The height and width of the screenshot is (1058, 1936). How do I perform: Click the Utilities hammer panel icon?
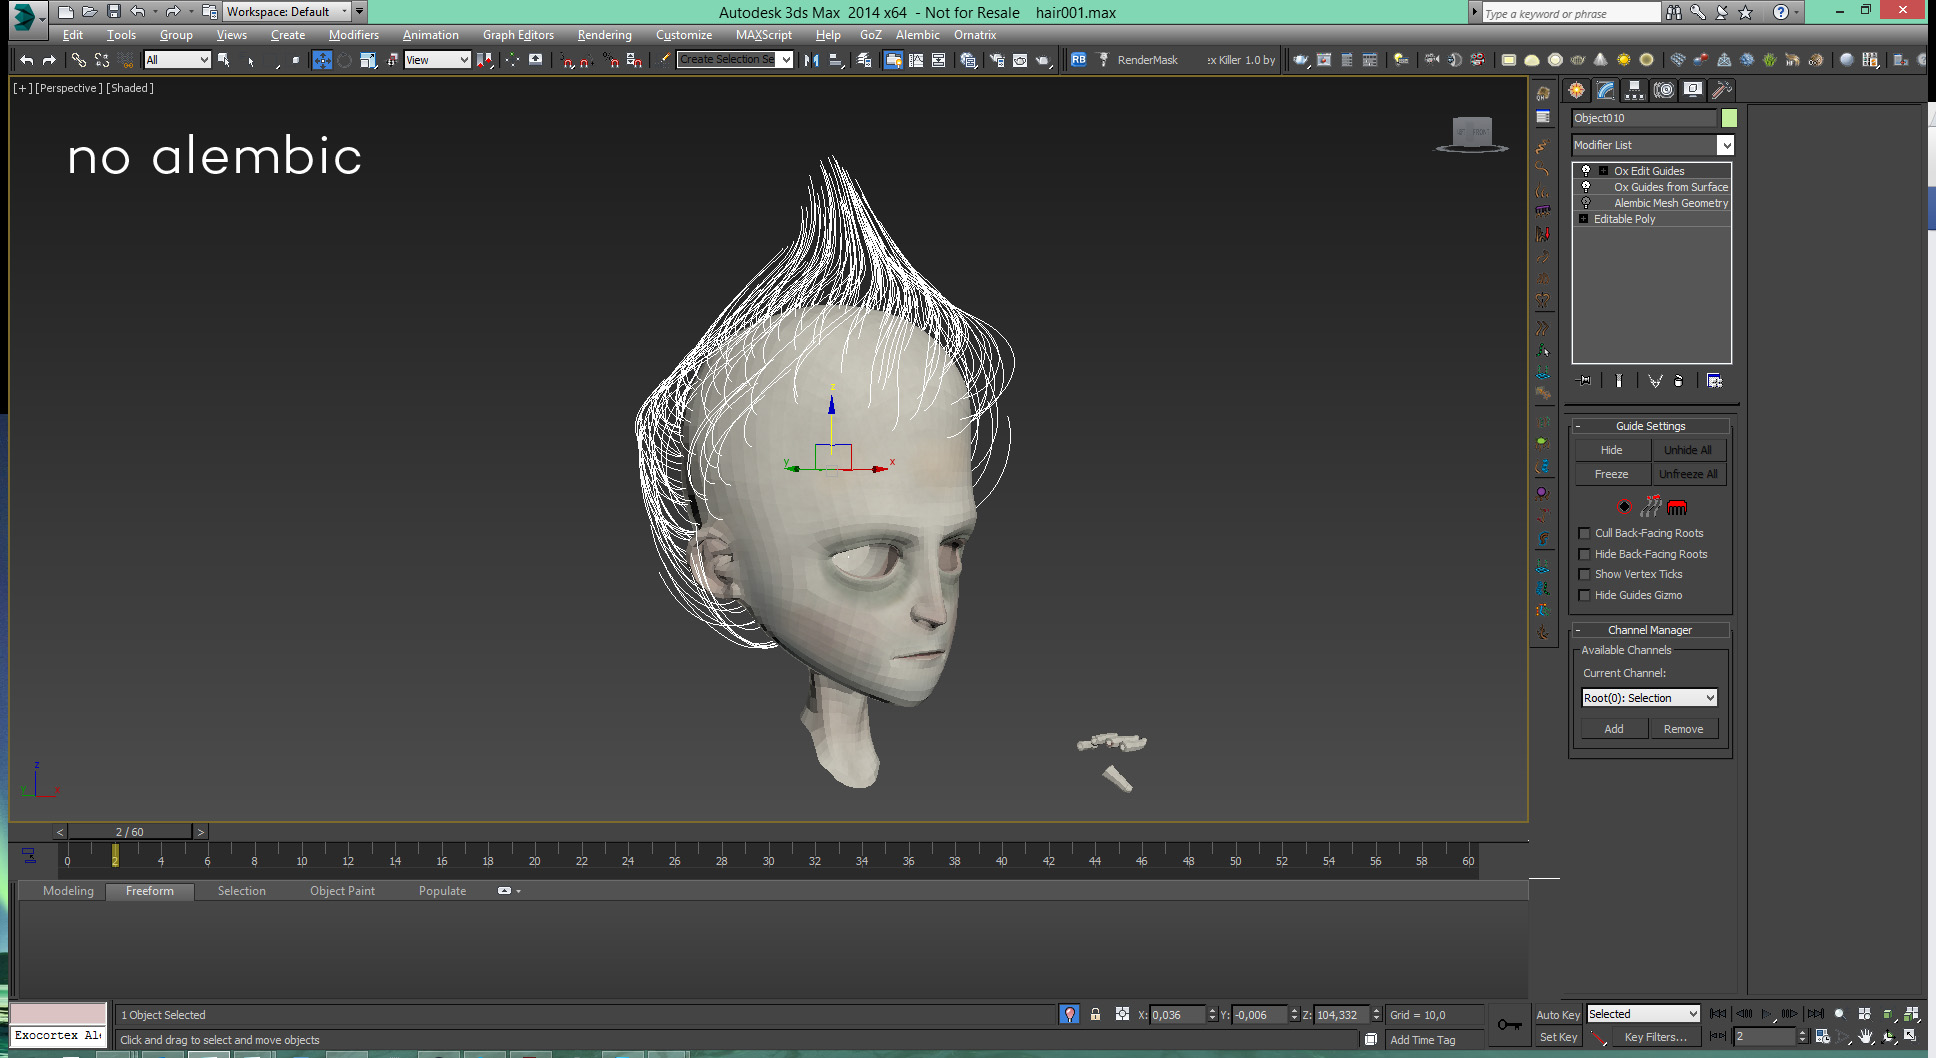1721,91
